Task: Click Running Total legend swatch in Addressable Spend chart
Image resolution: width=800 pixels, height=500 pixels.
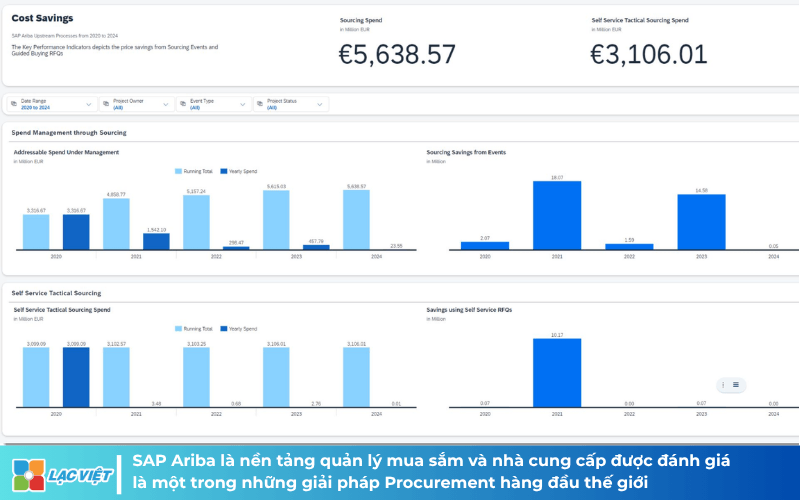Action: click(x=178, y=171)
